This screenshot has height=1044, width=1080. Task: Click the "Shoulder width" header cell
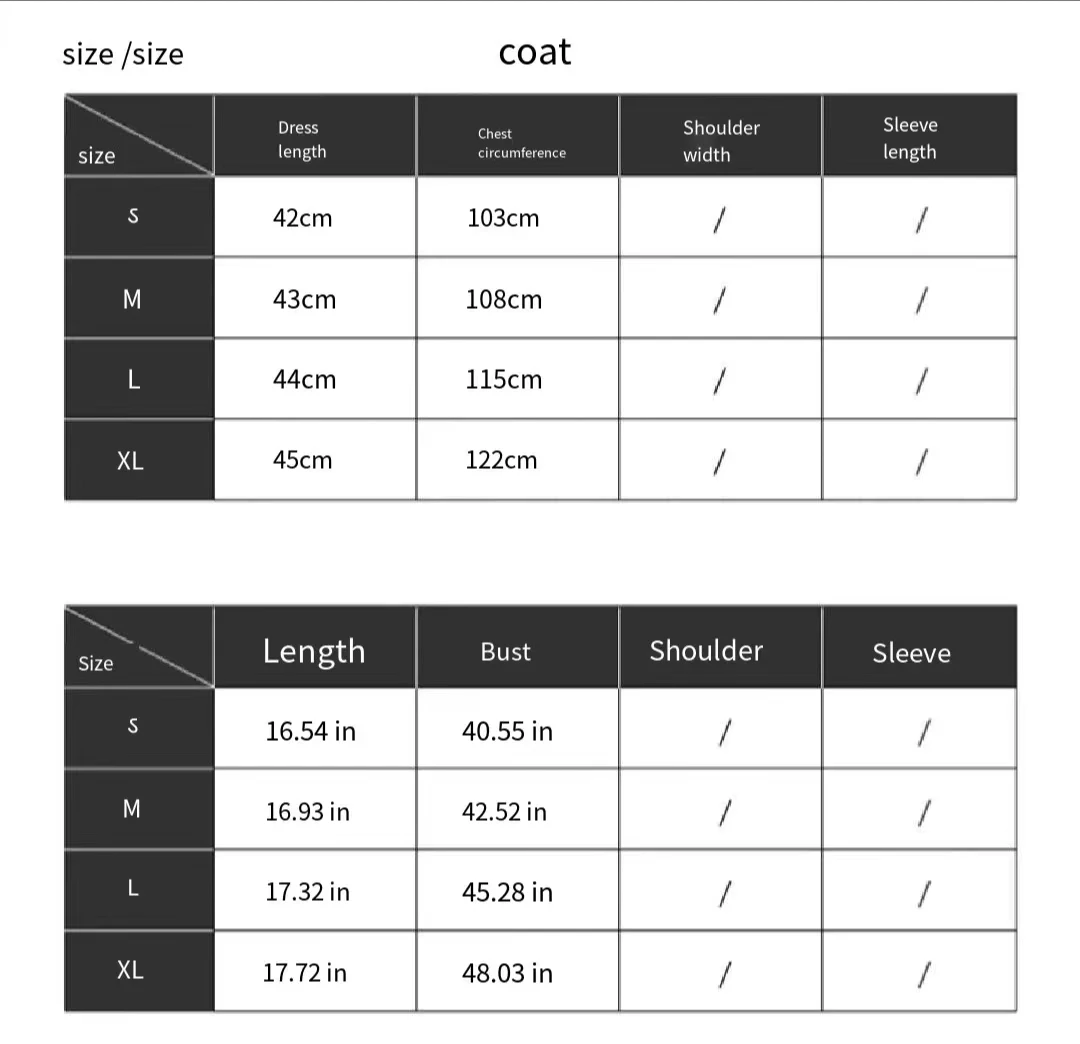coord(721,141)
